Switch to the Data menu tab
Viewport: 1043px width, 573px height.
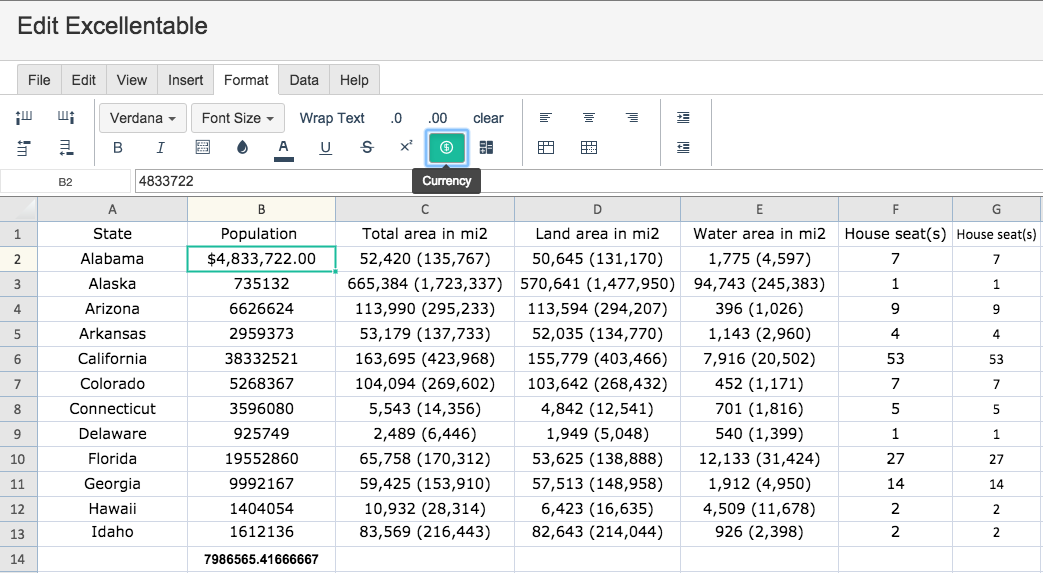click(x=304, y=80)
